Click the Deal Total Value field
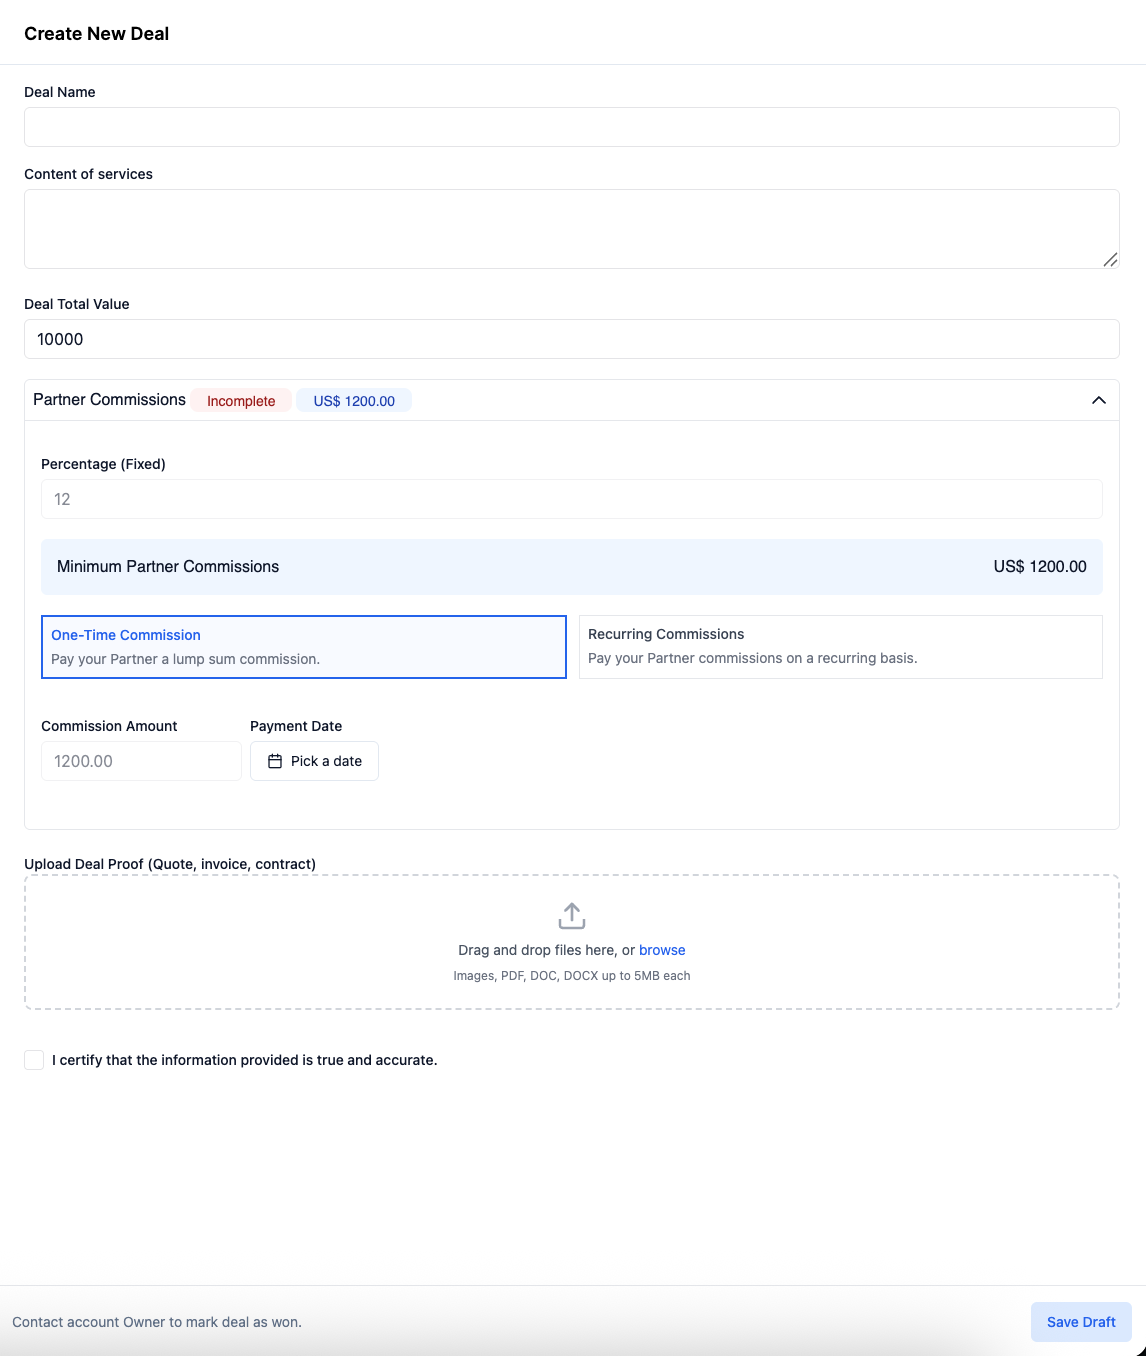1146x1356 pixels. (x=572, y=339)
